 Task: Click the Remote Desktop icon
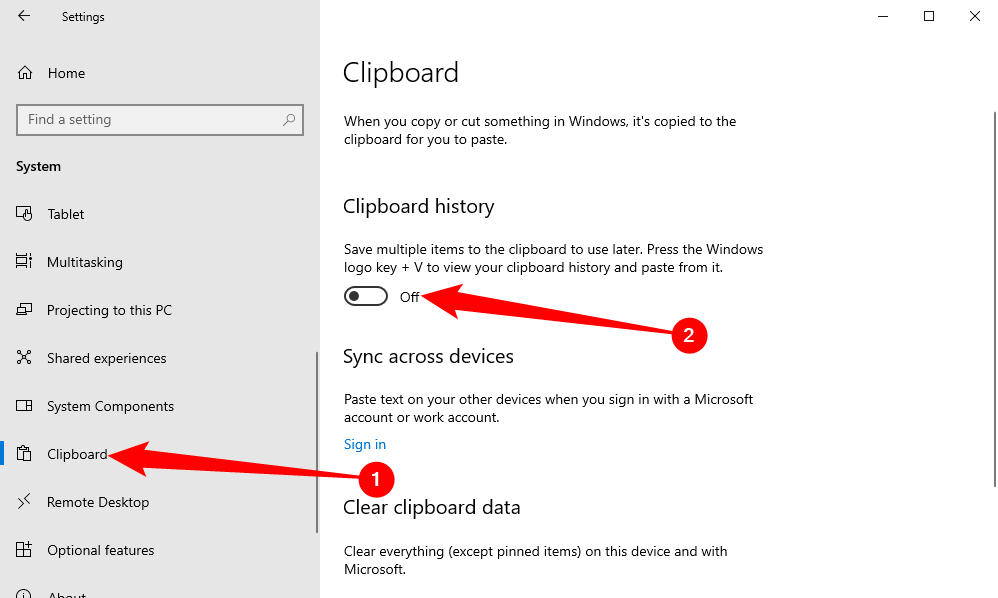coord(25,502)
